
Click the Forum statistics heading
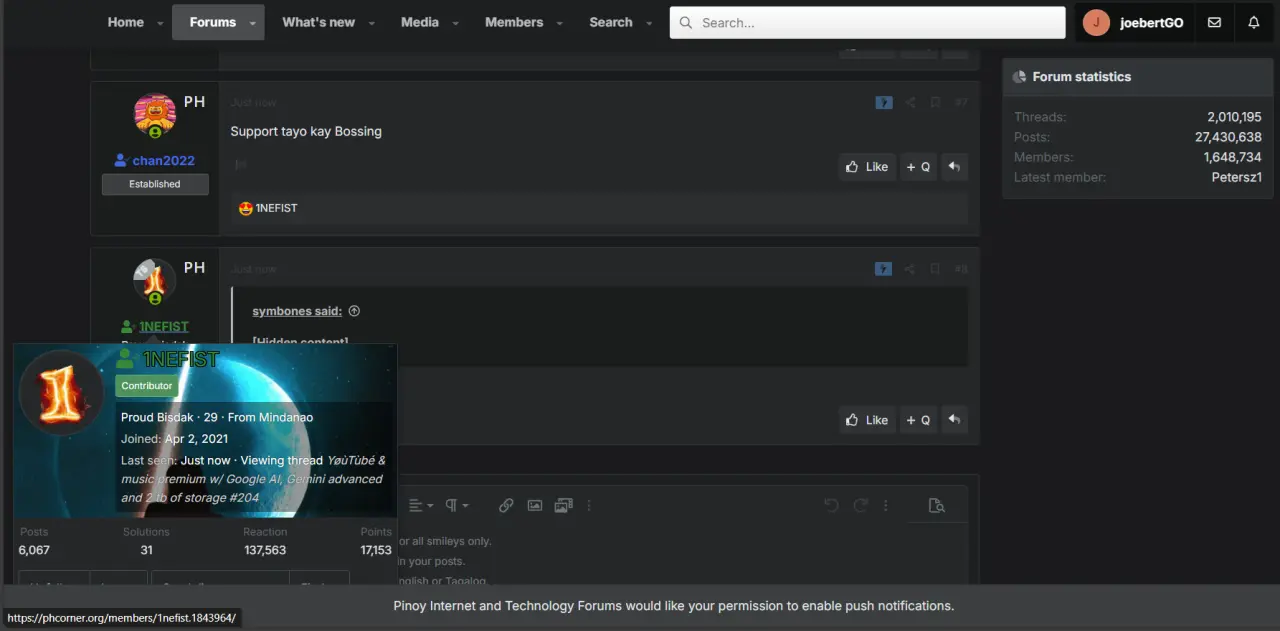[1082, 77]
